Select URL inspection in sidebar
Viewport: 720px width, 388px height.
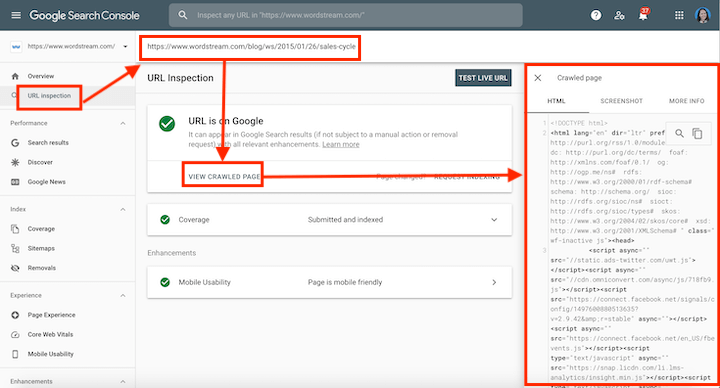coord(49,96)
